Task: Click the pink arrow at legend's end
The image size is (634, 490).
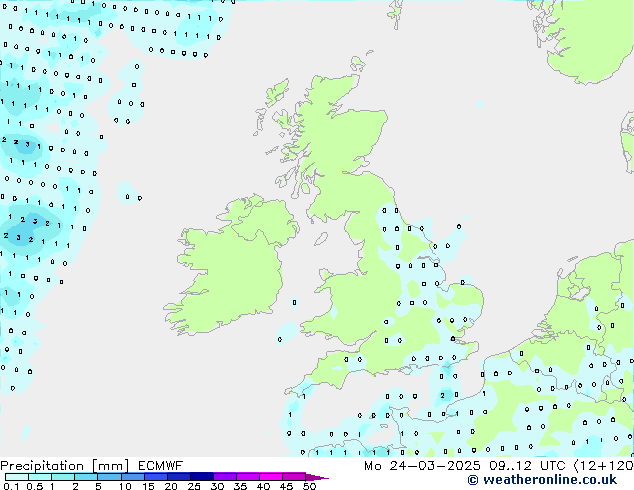Action: (x=320, y=477)
